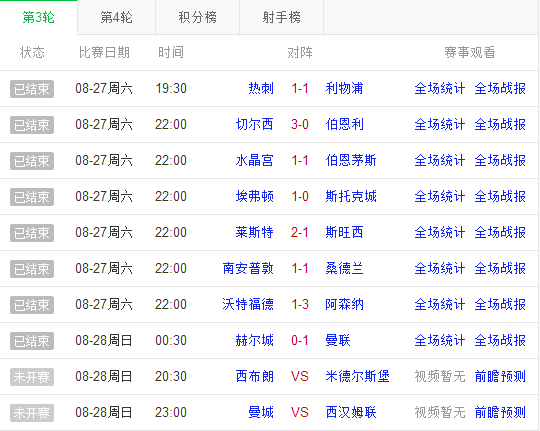Click the 阿森纳 team link
The height and width of the screenshot is (431, 540).
[344, 305]
